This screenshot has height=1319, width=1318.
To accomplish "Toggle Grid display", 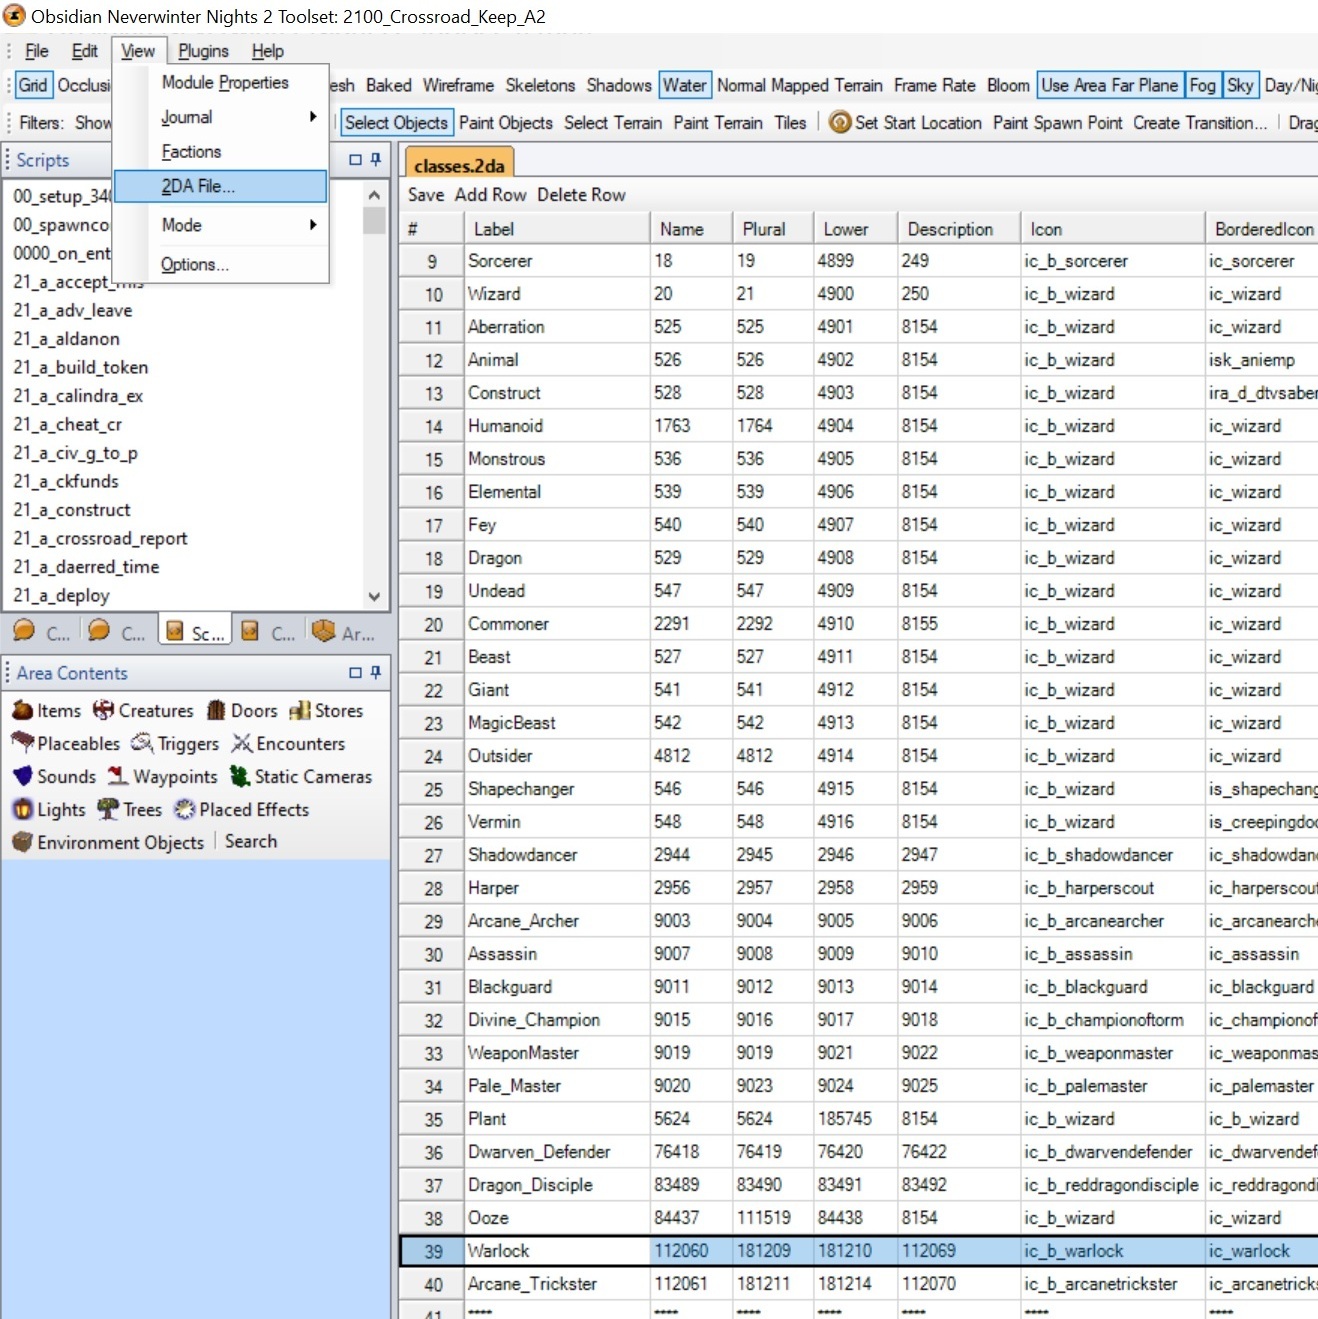I will point(33,85).
